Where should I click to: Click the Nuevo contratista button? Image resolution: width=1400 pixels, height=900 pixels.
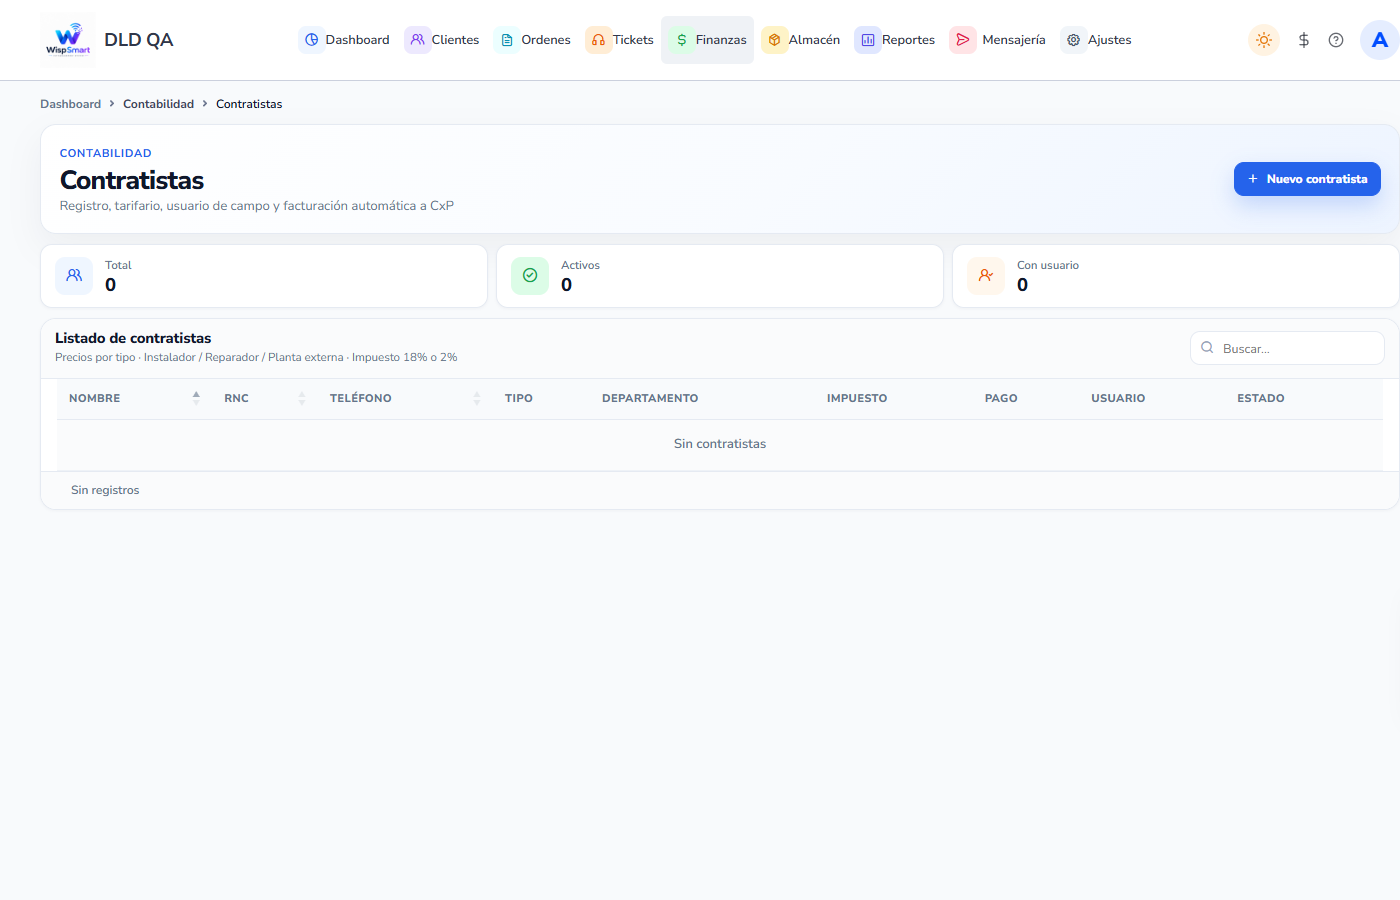1307,179
